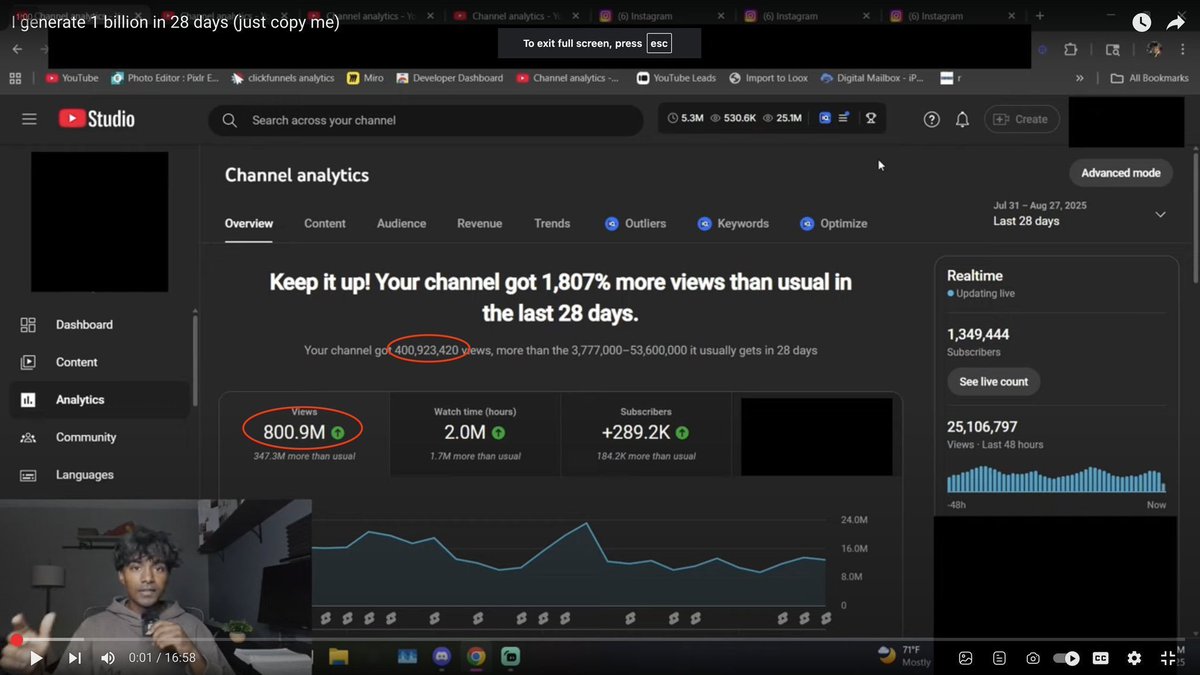Image resolution: width=1200 pixels, height=675 pixels.
Task: Open the clickfunnels analytics bookmark
Action: tap(283, 78)
